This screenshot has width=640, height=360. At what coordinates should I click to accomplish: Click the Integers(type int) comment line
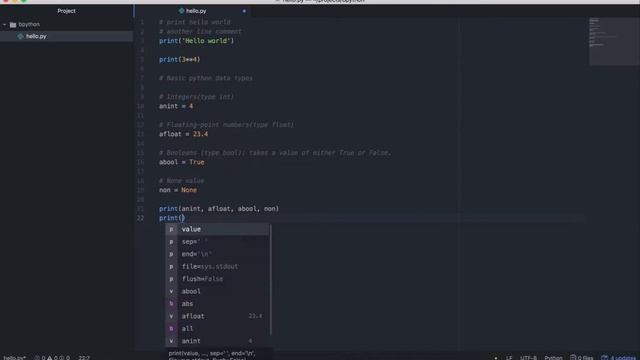pos(196,97)
